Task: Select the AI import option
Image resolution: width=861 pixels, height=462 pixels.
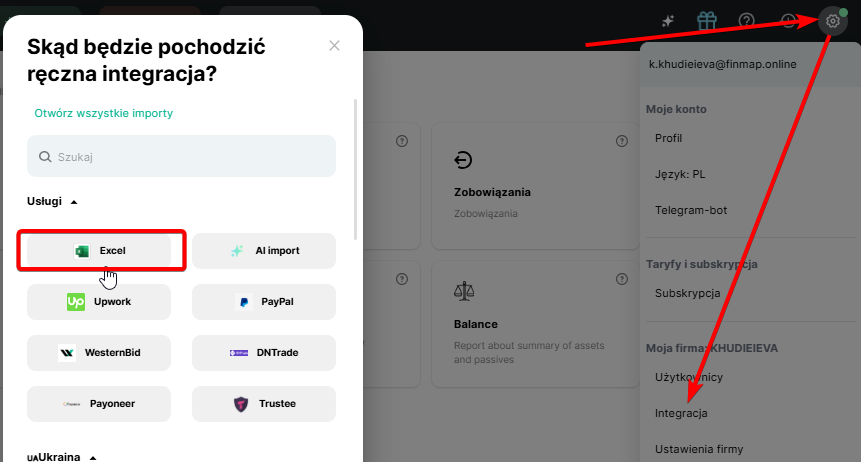Action: (x=264, y=251)
